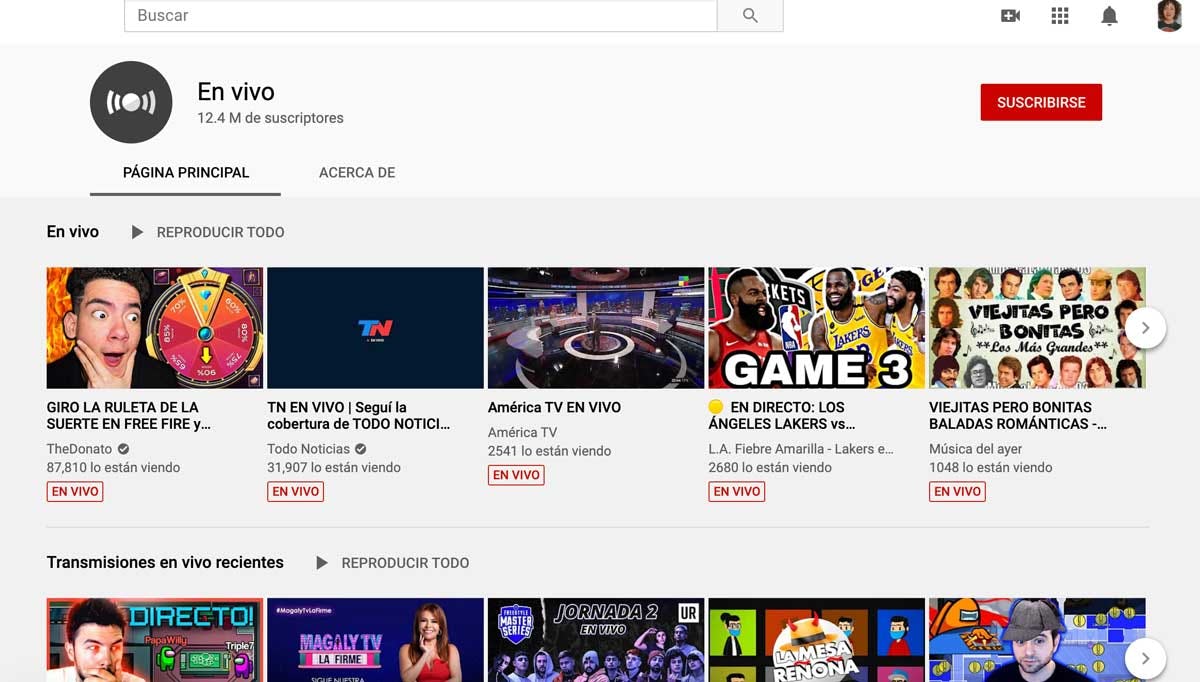This screenshot has height=682, width=1200.
Task: Switch to the ACERCA DE tab
Action: [x=357, y=172]
